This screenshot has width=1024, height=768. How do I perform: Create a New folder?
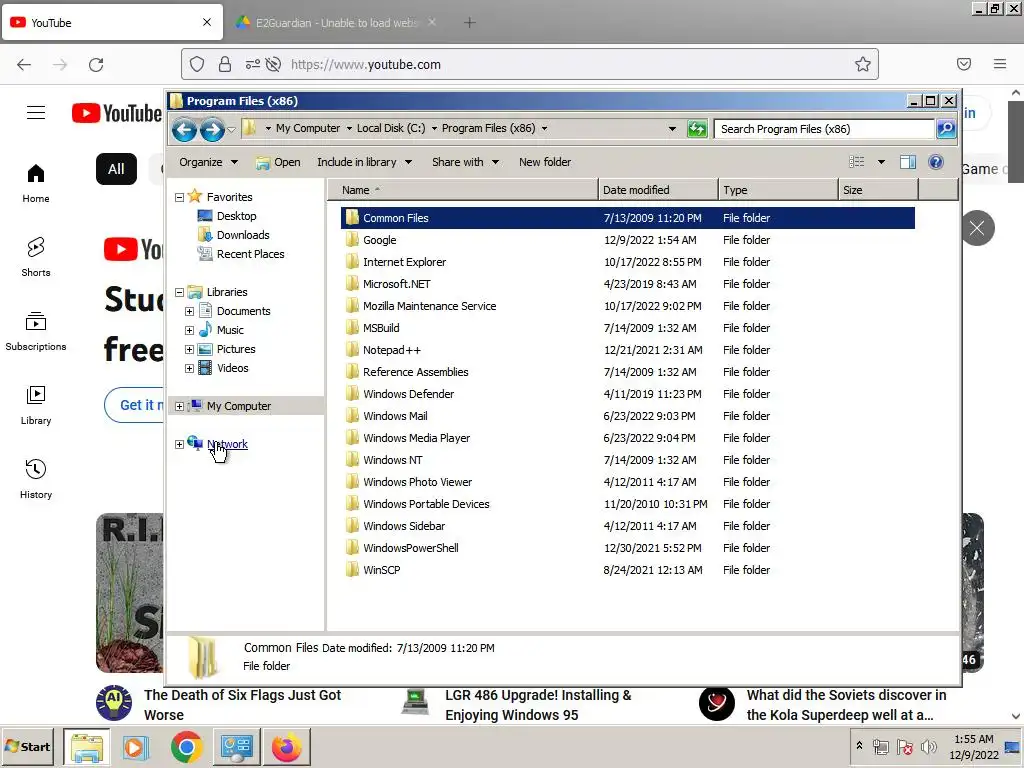click(545, 162)
